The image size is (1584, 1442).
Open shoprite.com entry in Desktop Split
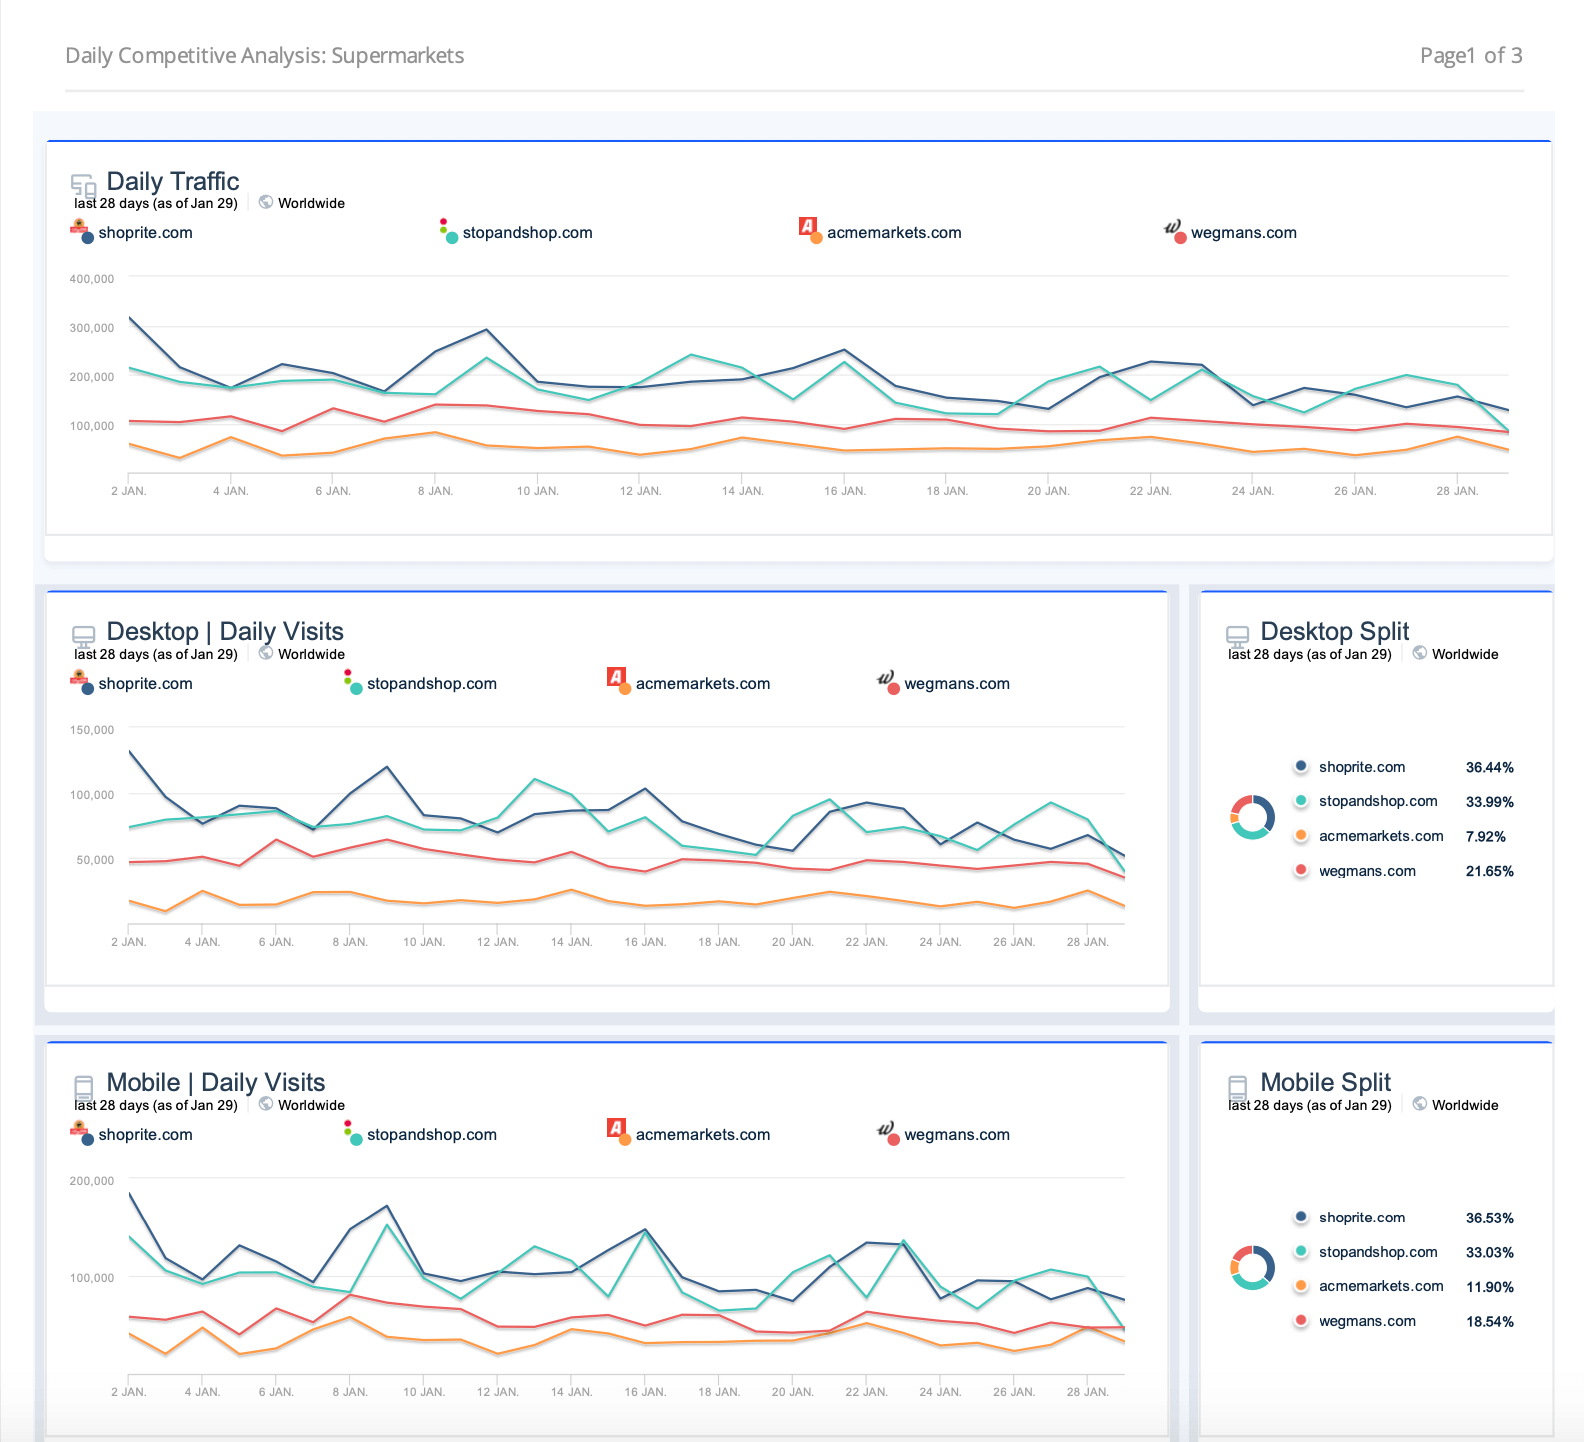coord(1361,767)
